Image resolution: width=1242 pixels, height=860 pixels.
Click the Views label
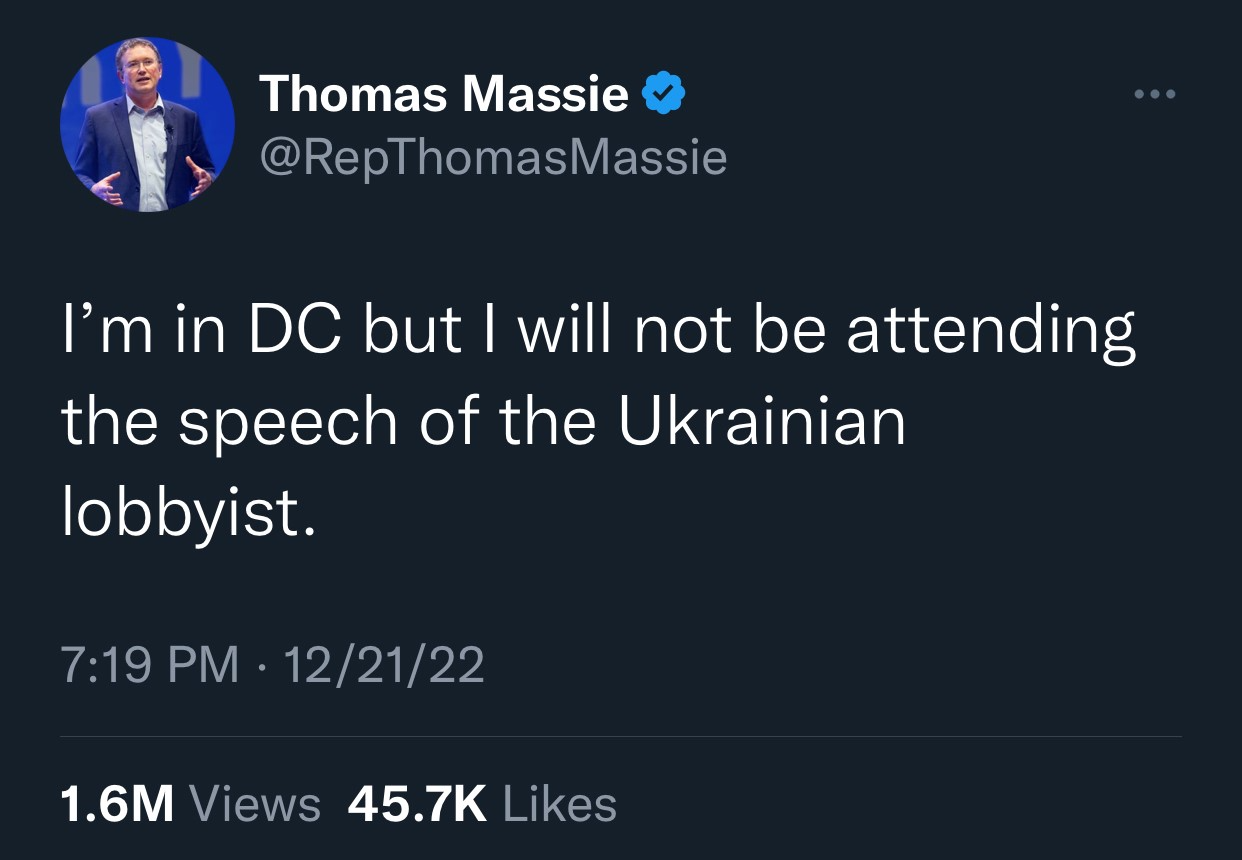[x=254, y=804]
